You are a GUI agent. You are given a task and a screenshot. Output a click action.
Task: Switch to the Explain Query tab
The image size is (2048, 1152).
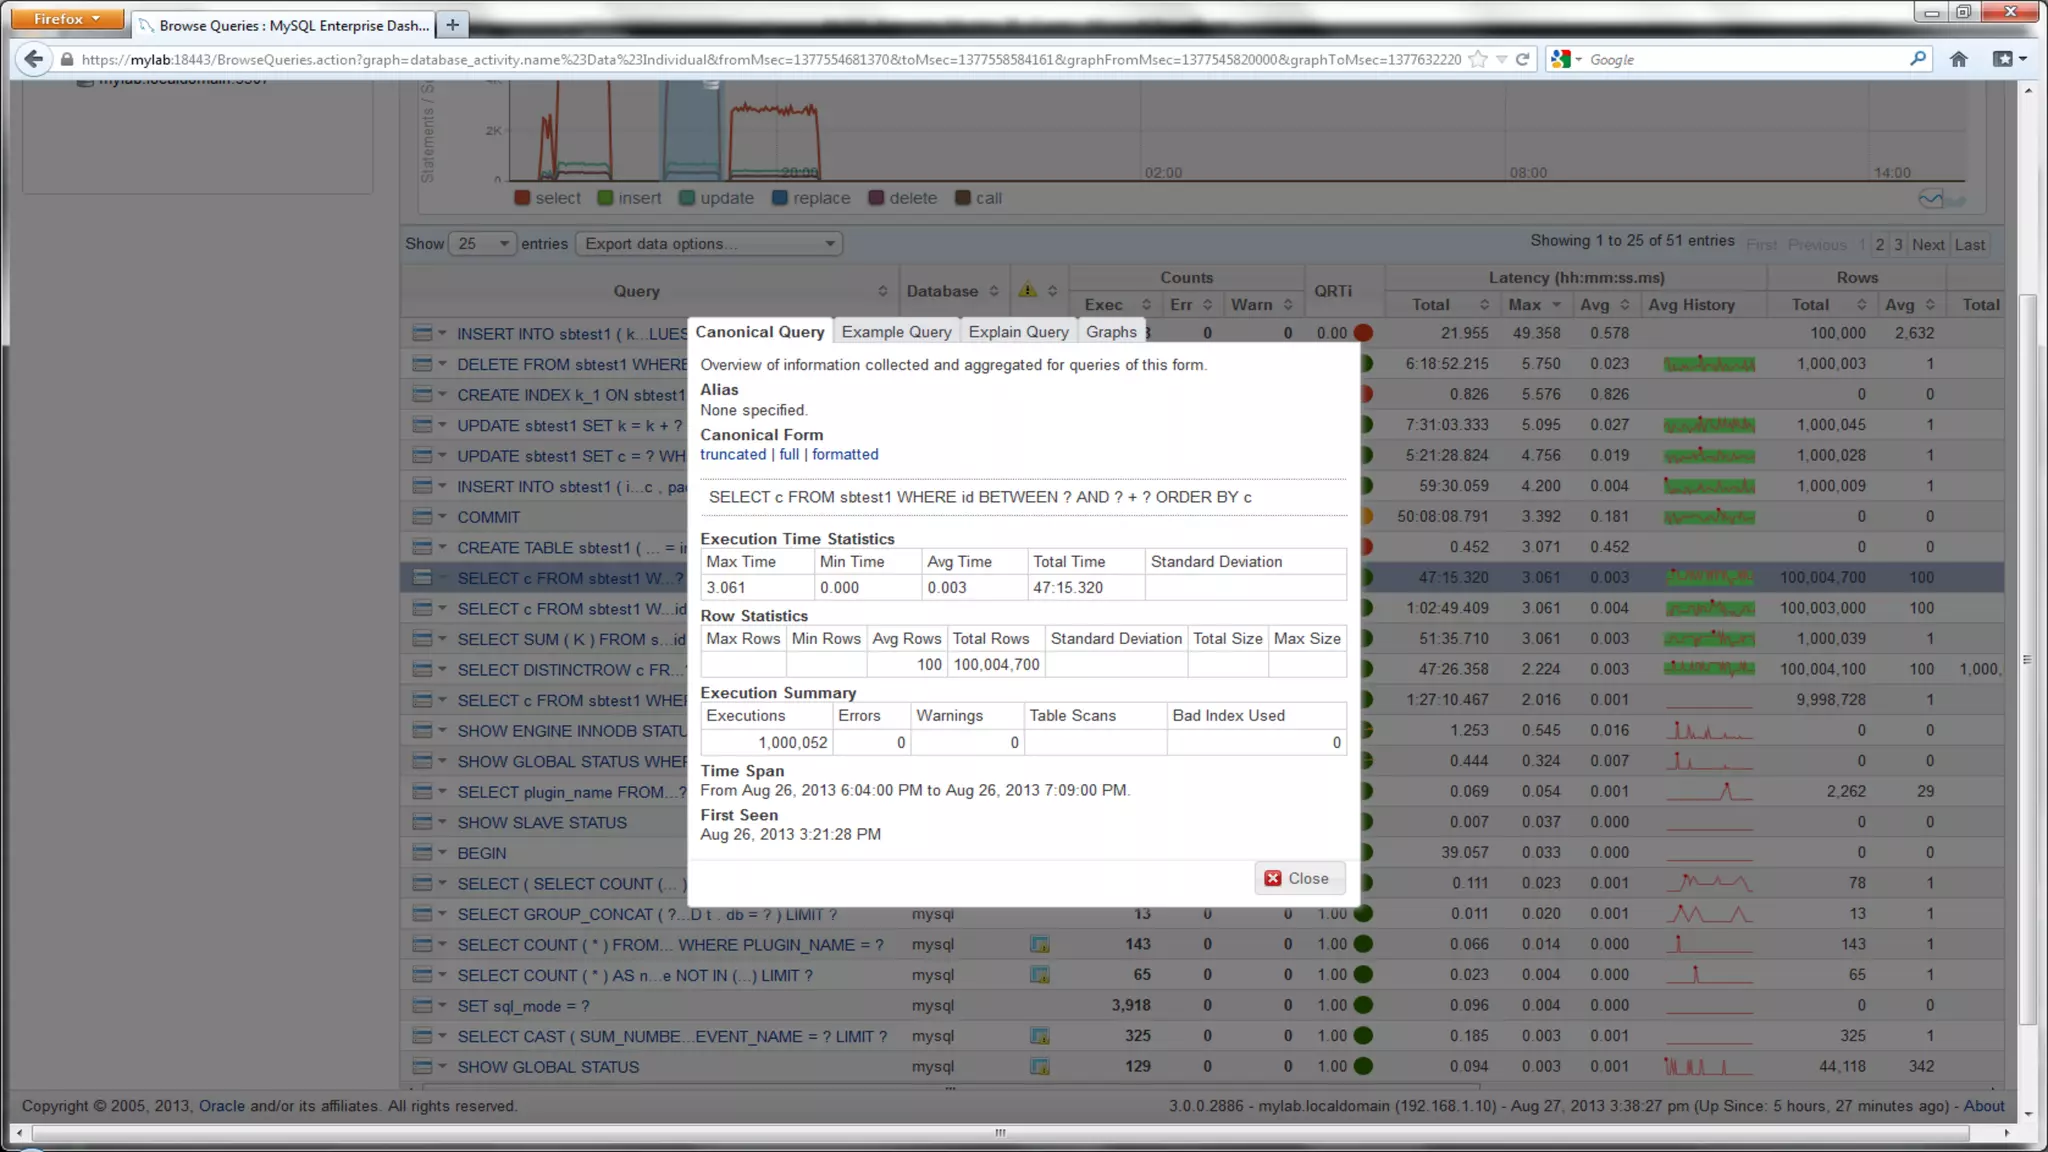pos(1018,332)
